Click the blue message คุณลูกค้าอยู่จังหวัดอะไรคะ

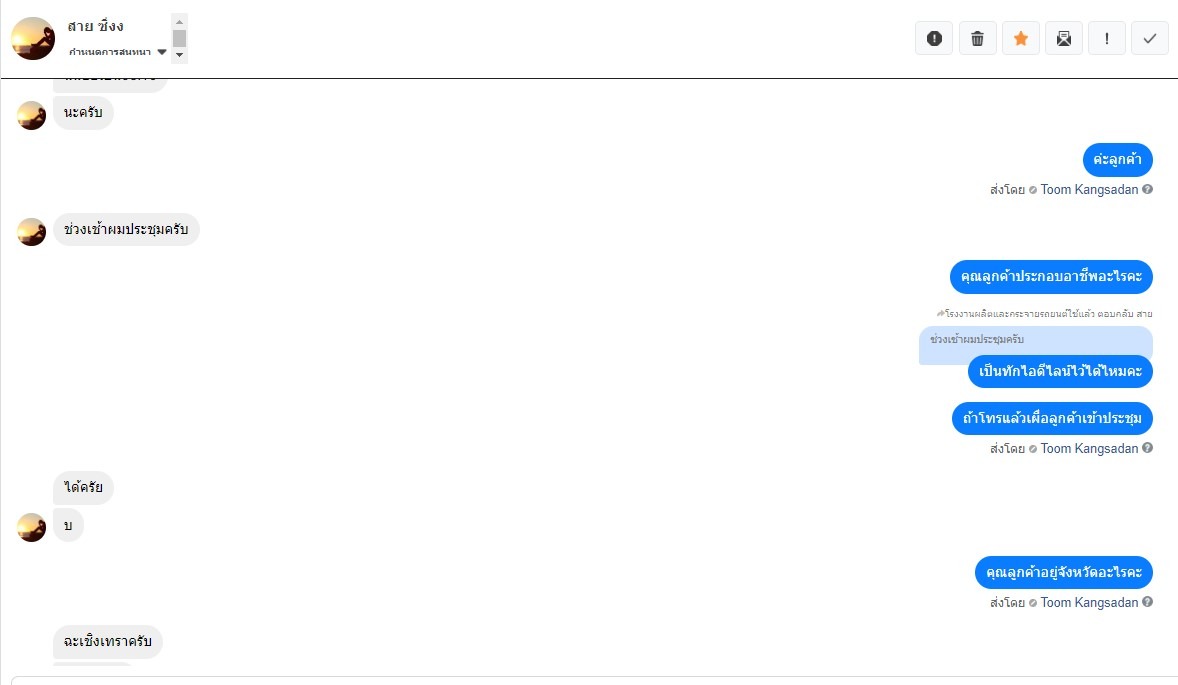click(1064, 573)
